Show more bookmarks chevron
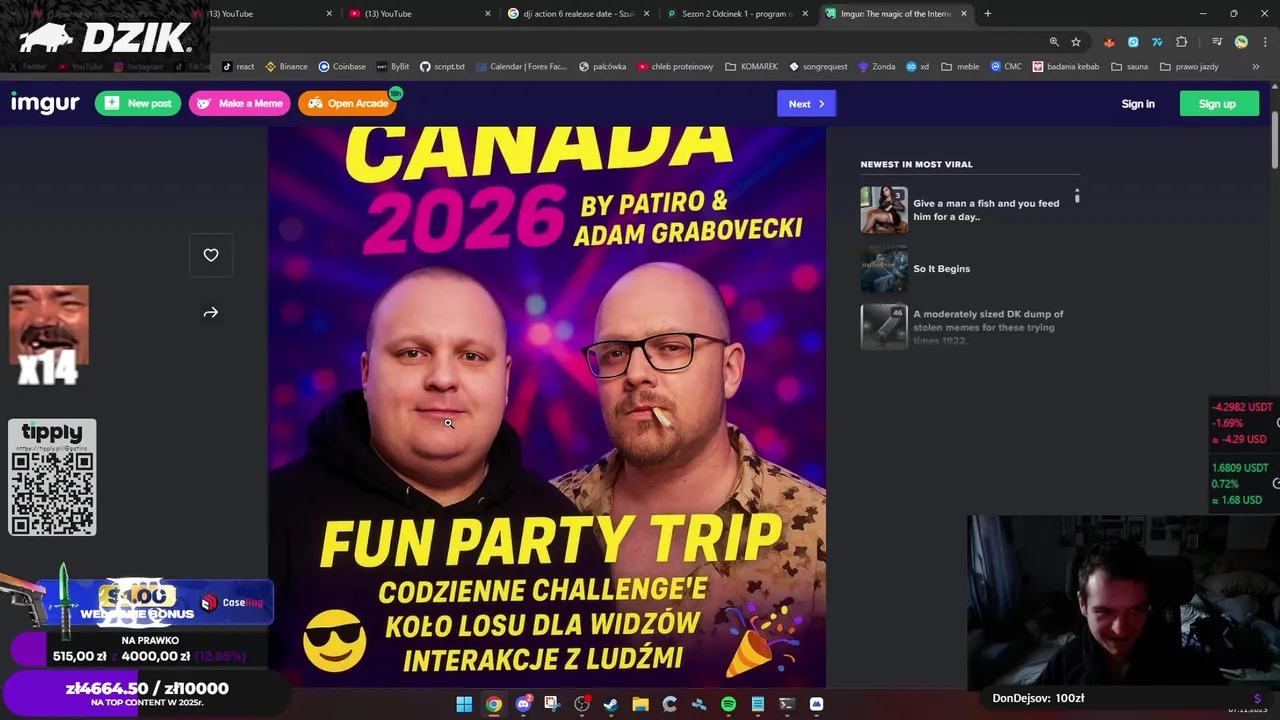Image resolution: width=1280 pixels, height=720 pixels. coord(1256,67)
